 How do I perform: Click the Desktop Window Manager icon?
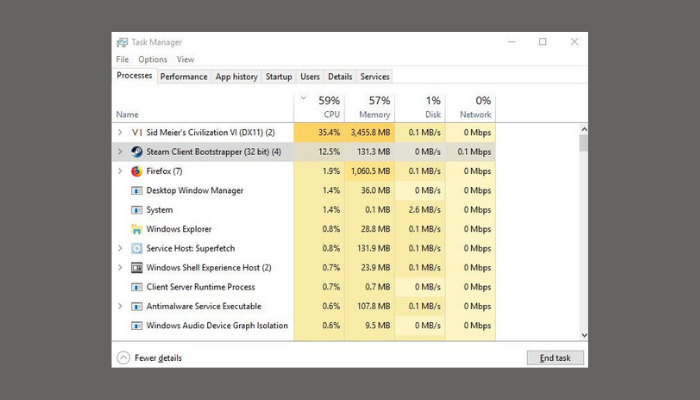[137, 191]
